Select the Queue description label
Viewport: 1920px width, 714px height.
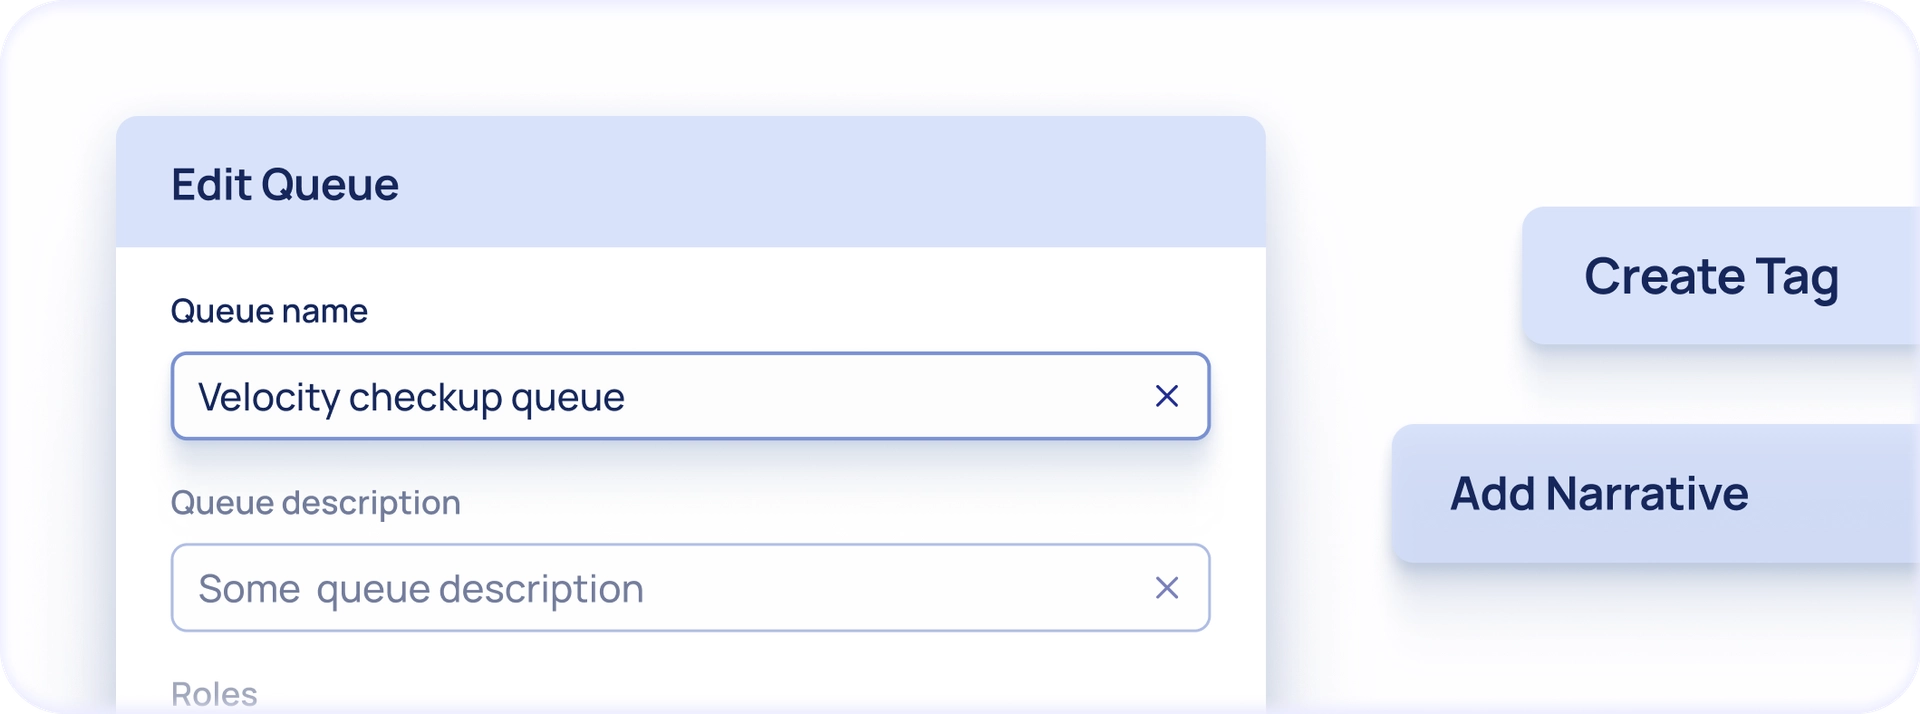click(315, 503)
